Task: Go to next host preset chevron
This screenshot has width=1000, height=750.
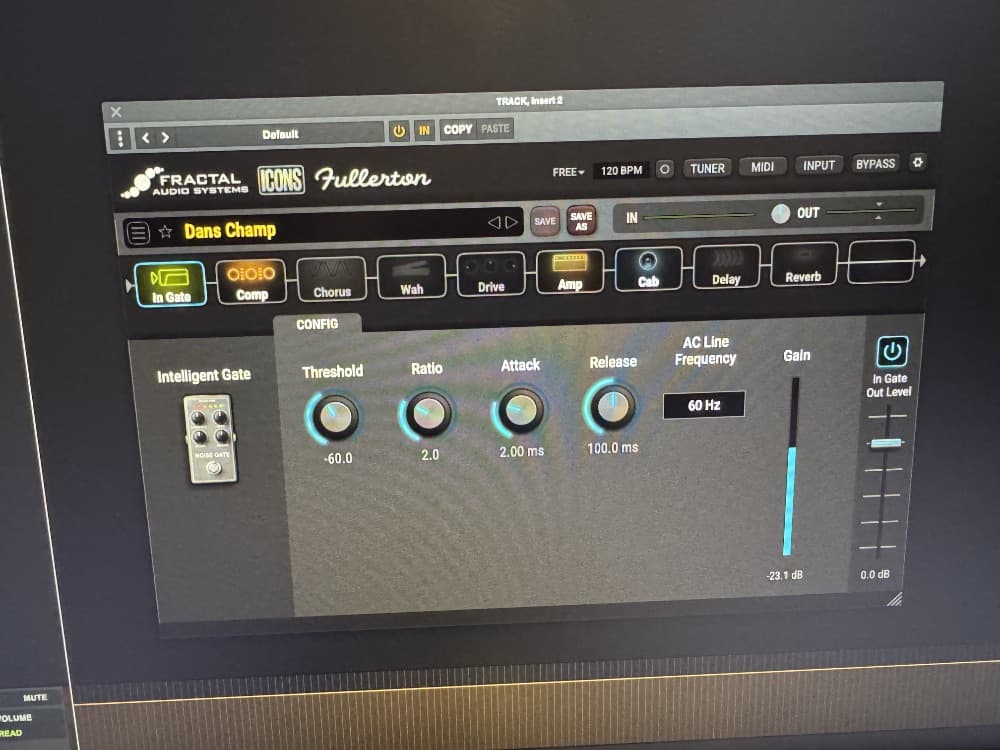Action: [165, 137]
